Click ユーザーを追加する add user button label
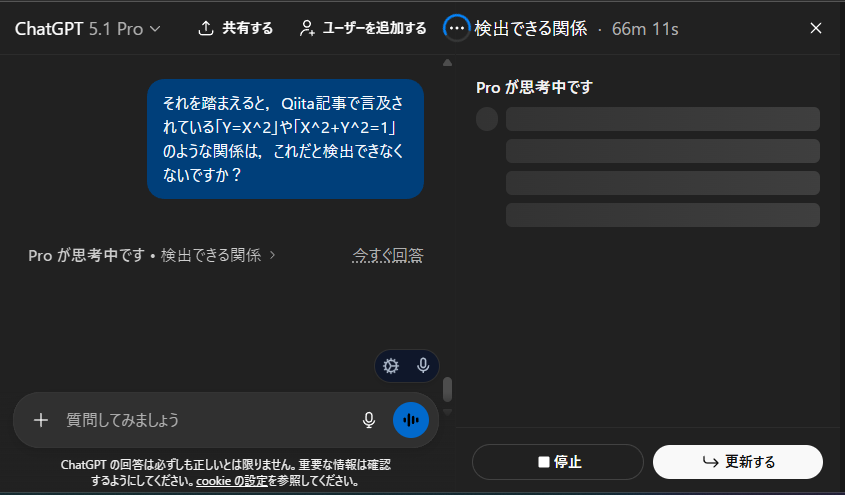 click(x=374, y=28)
